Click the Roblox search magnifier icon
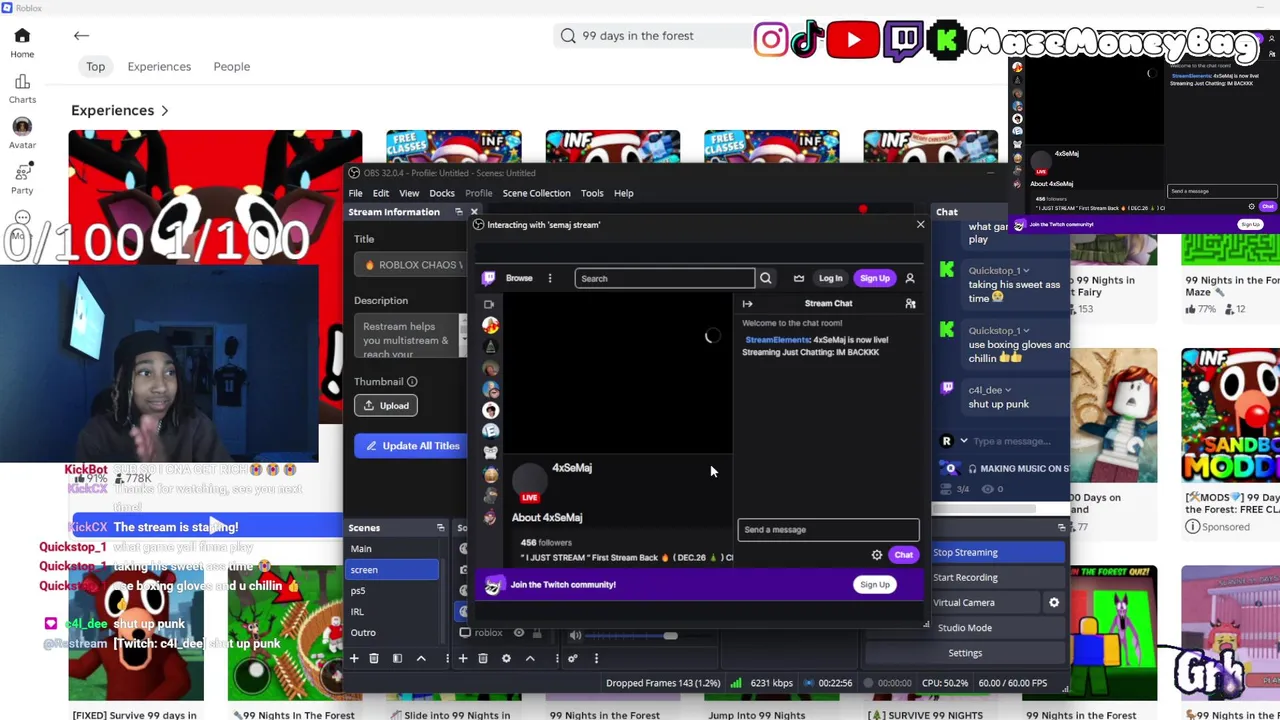1280x720 pixels. tap(568, 36)
